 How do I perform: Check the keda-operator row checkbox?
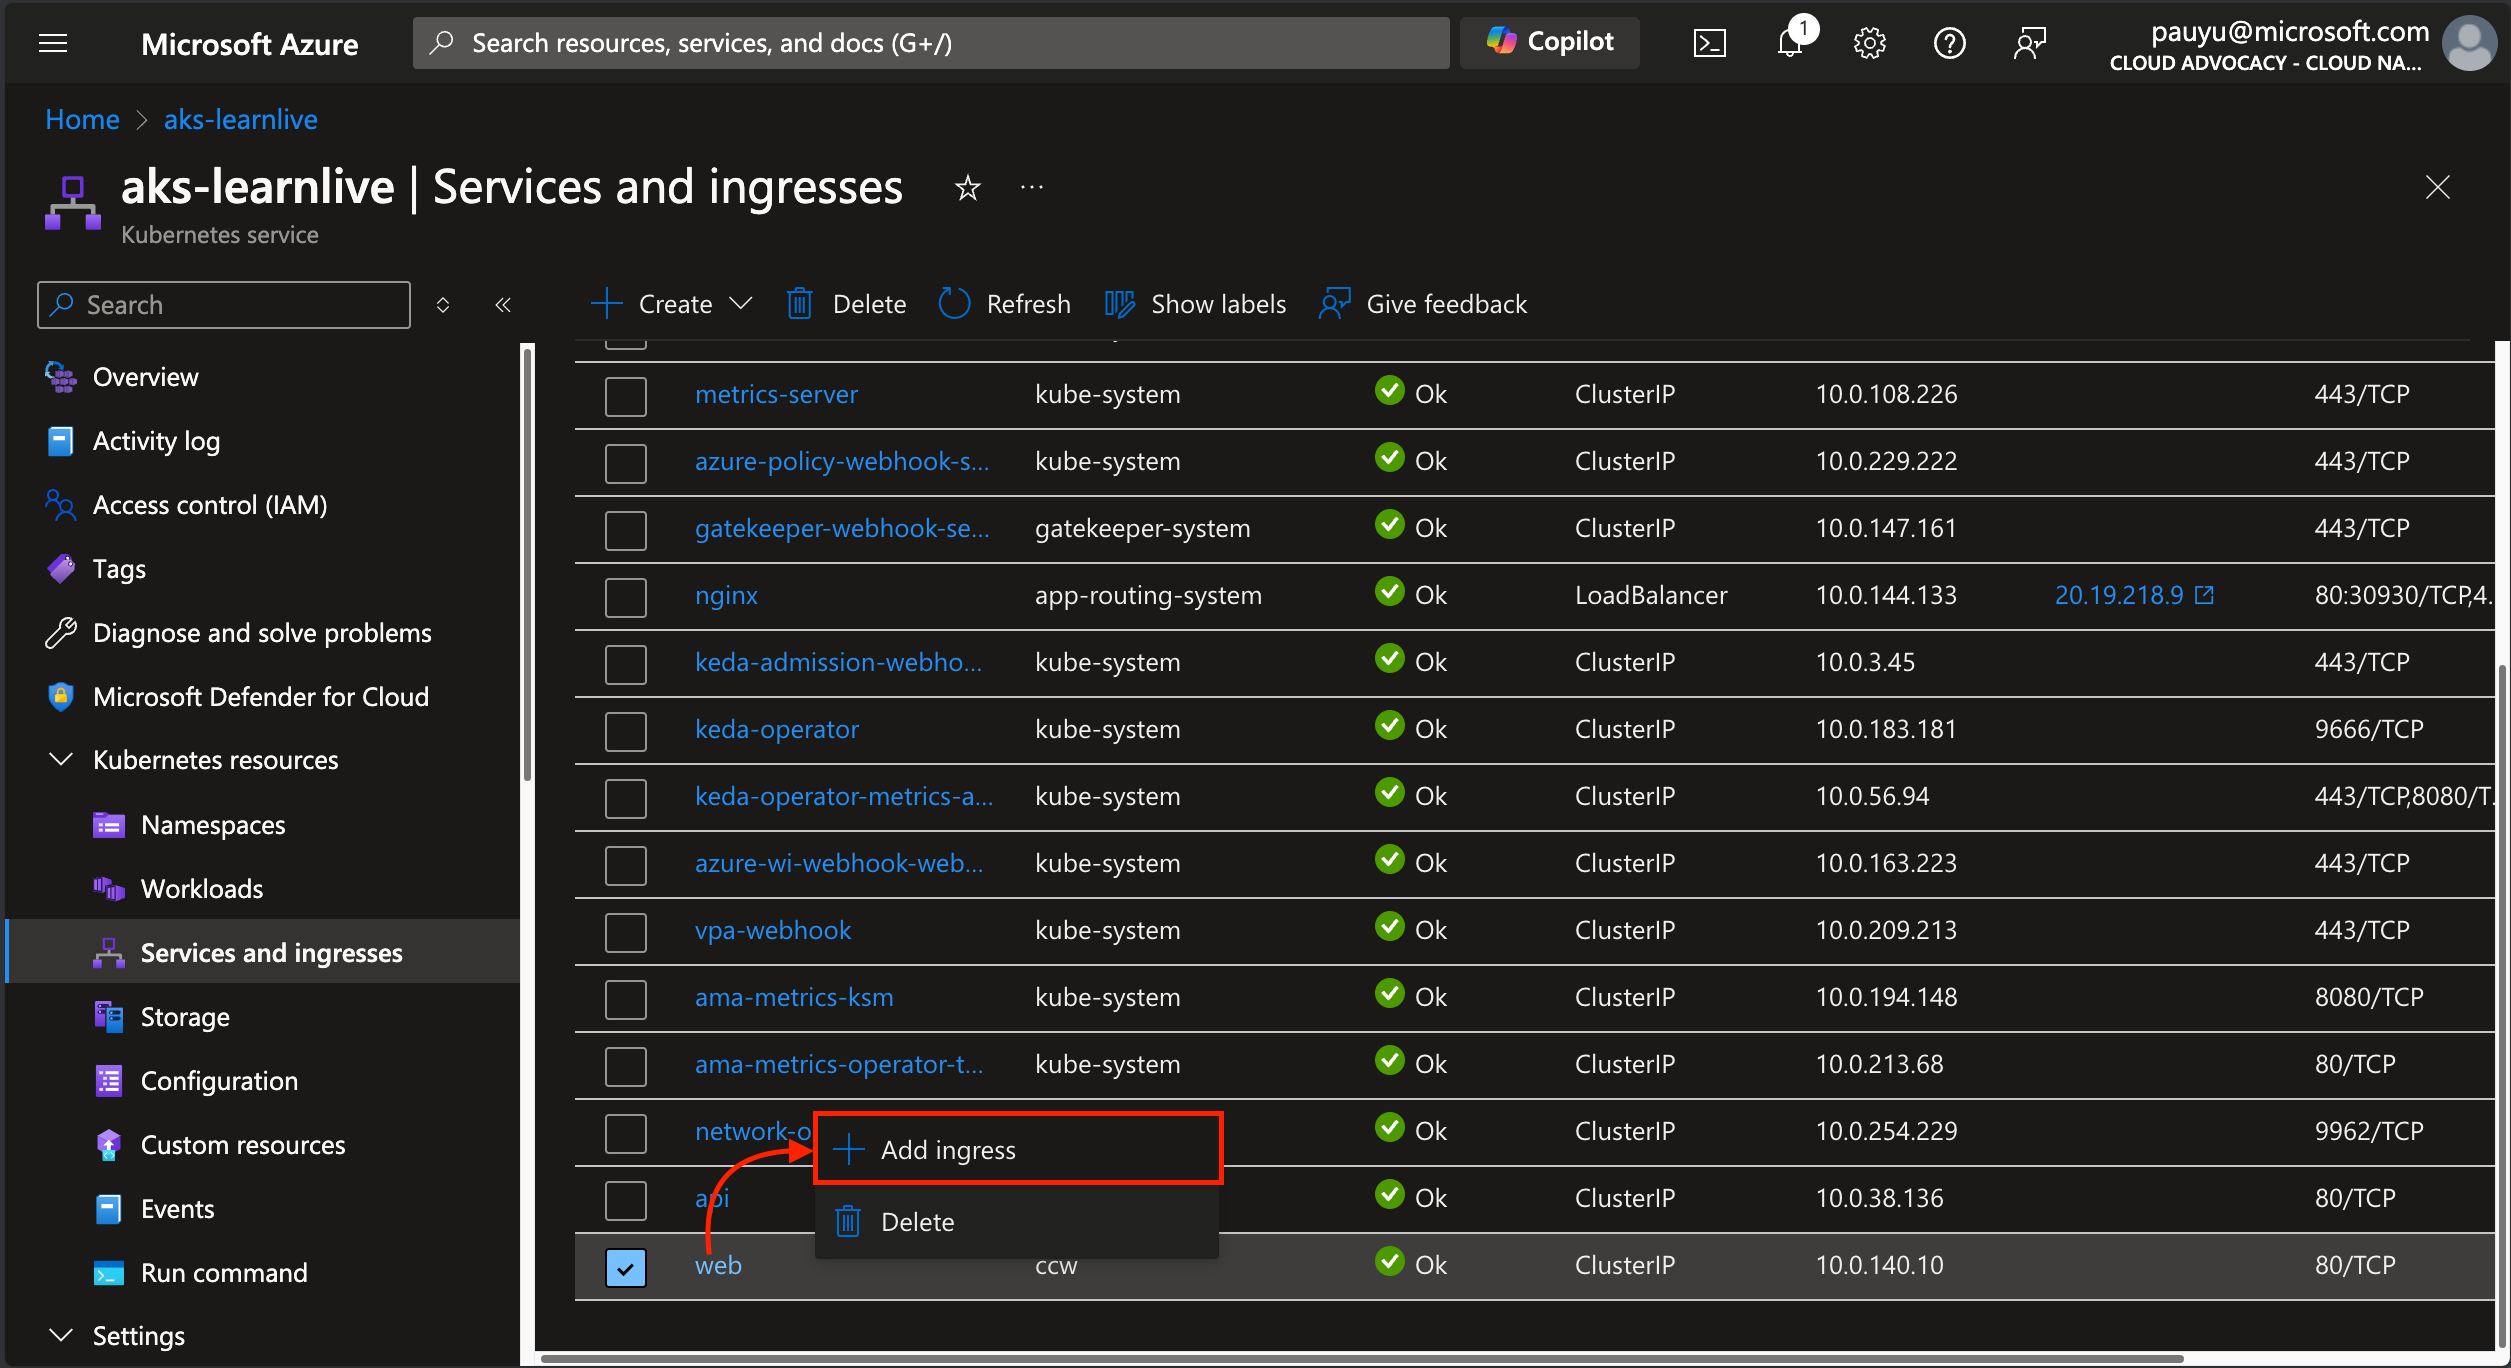pyautogui.click(x=626, y=731)
